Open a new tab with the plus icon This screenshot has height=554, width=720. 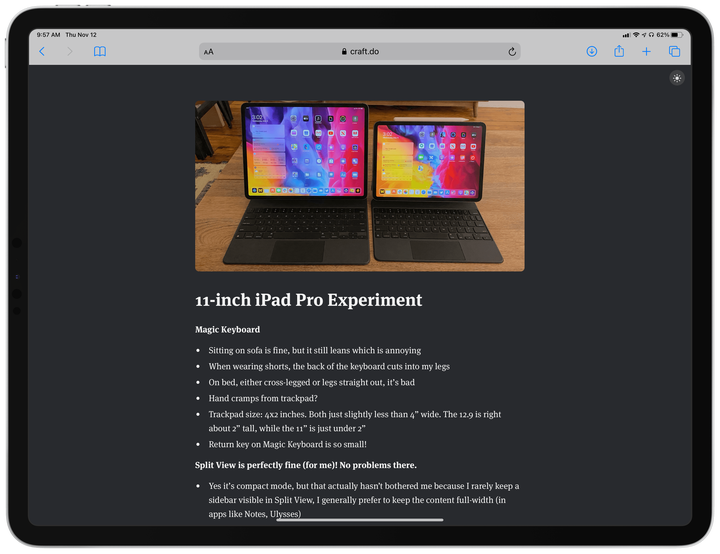click(x=646, y=51)
